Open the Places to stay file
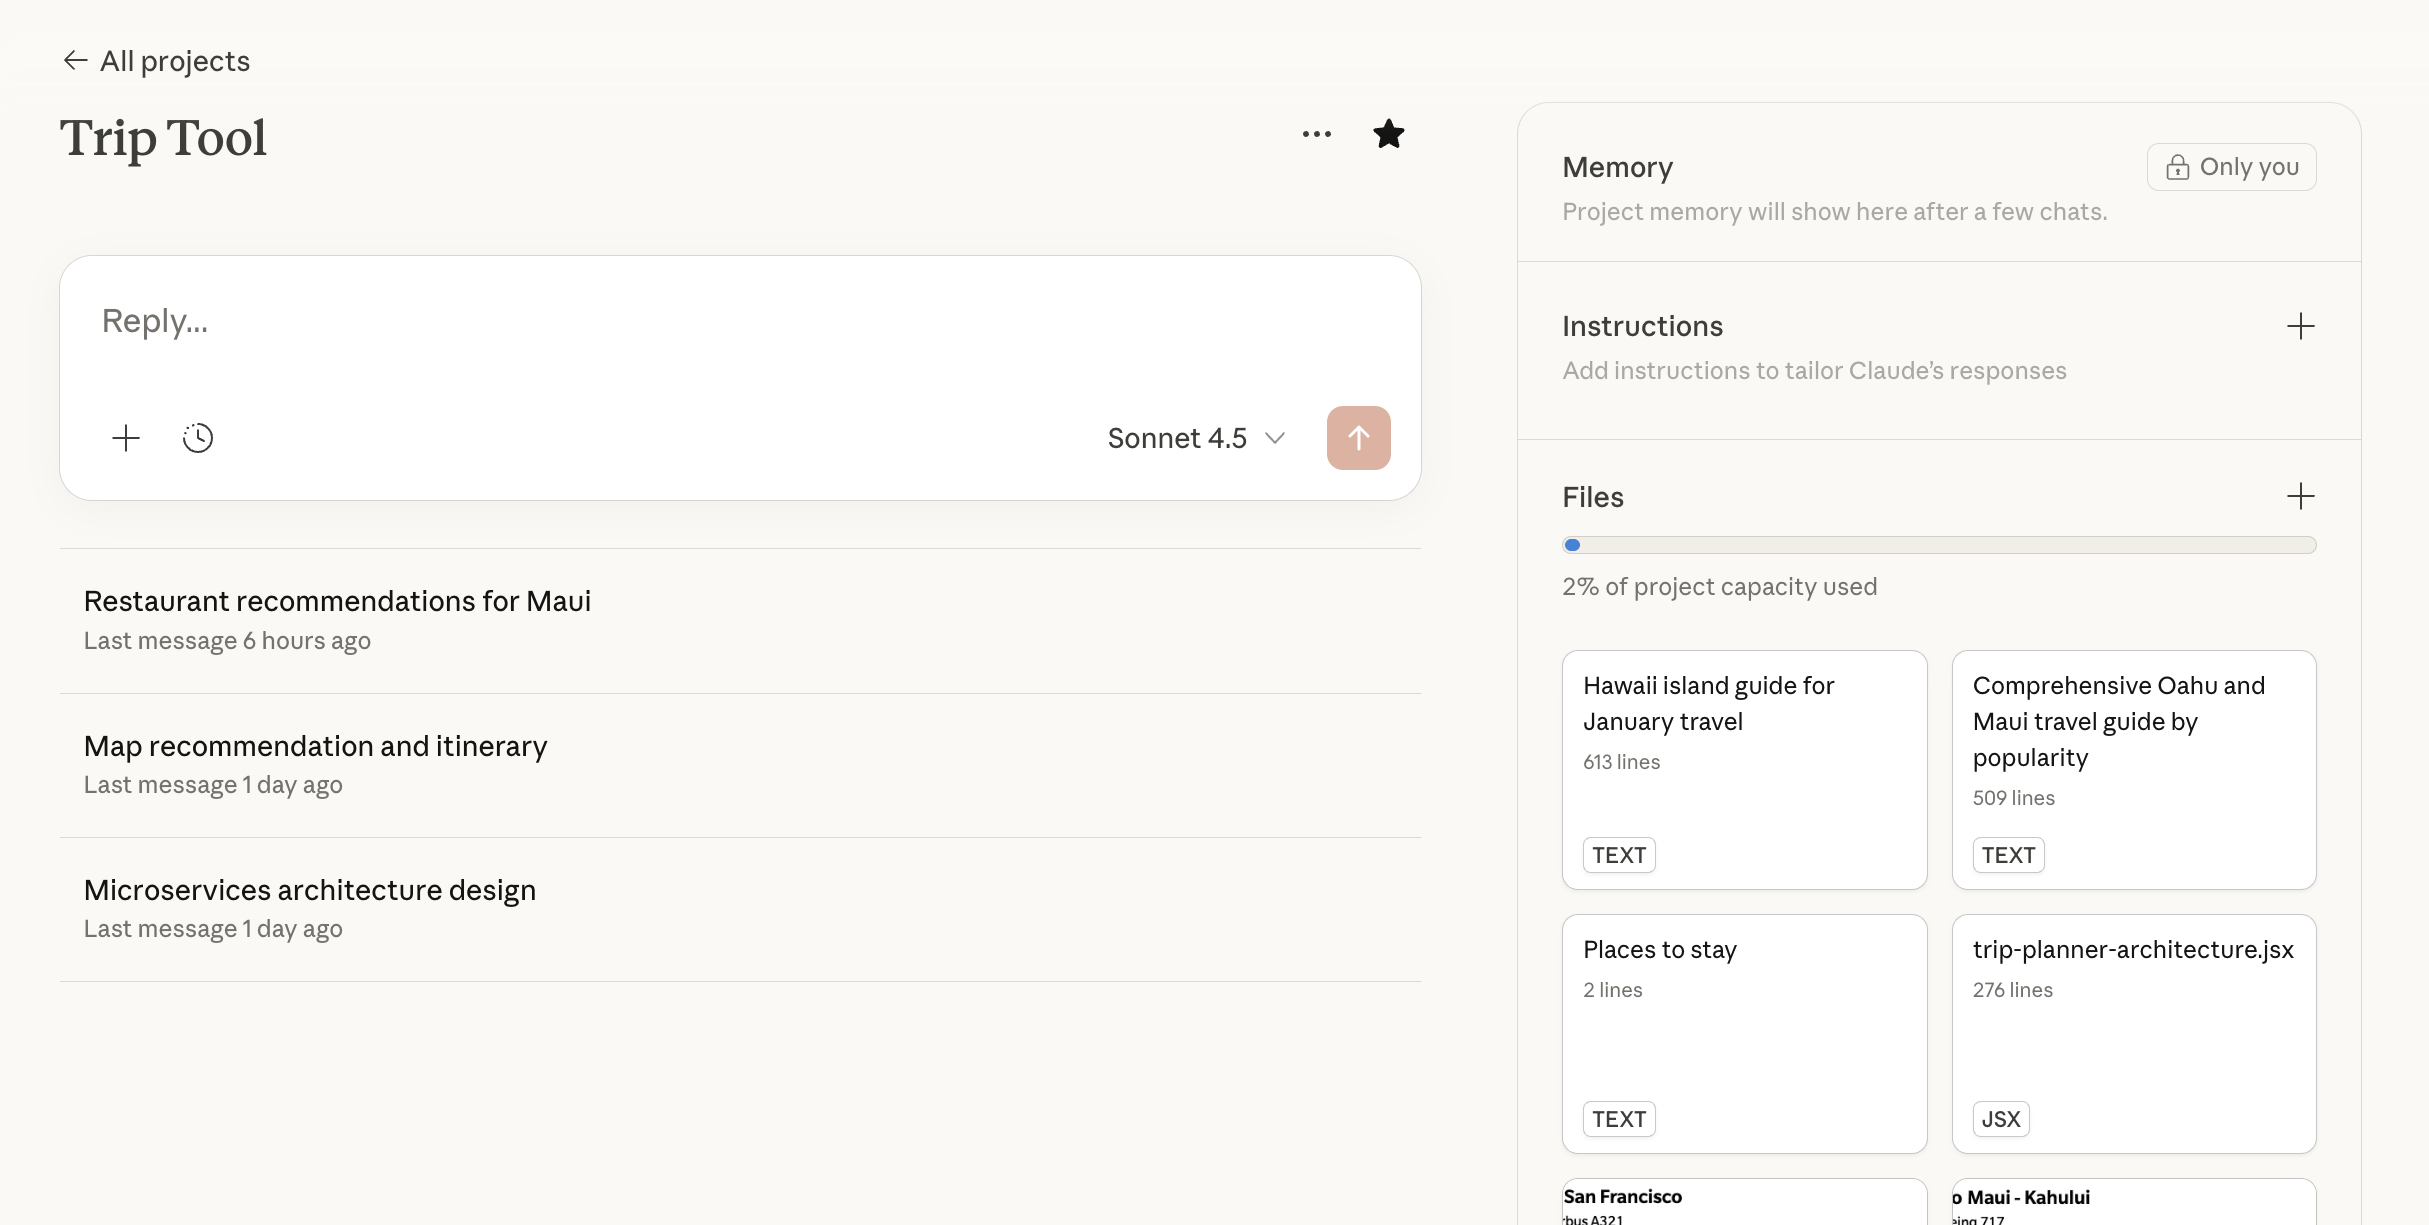The height and width of the screenshot is (1225, 2429). coord(1744,1033)
